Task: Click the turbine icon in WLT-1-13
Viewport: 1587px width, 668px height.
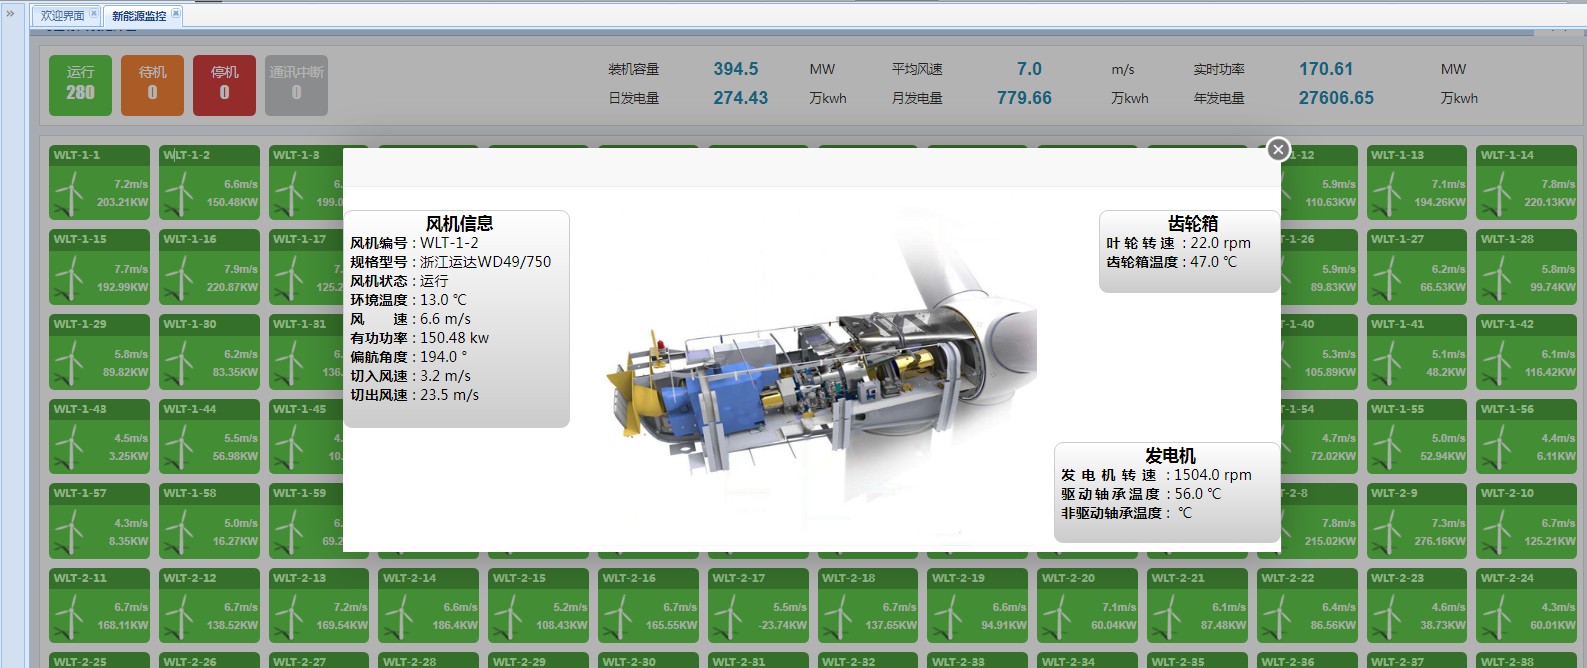Action: 1386,193
